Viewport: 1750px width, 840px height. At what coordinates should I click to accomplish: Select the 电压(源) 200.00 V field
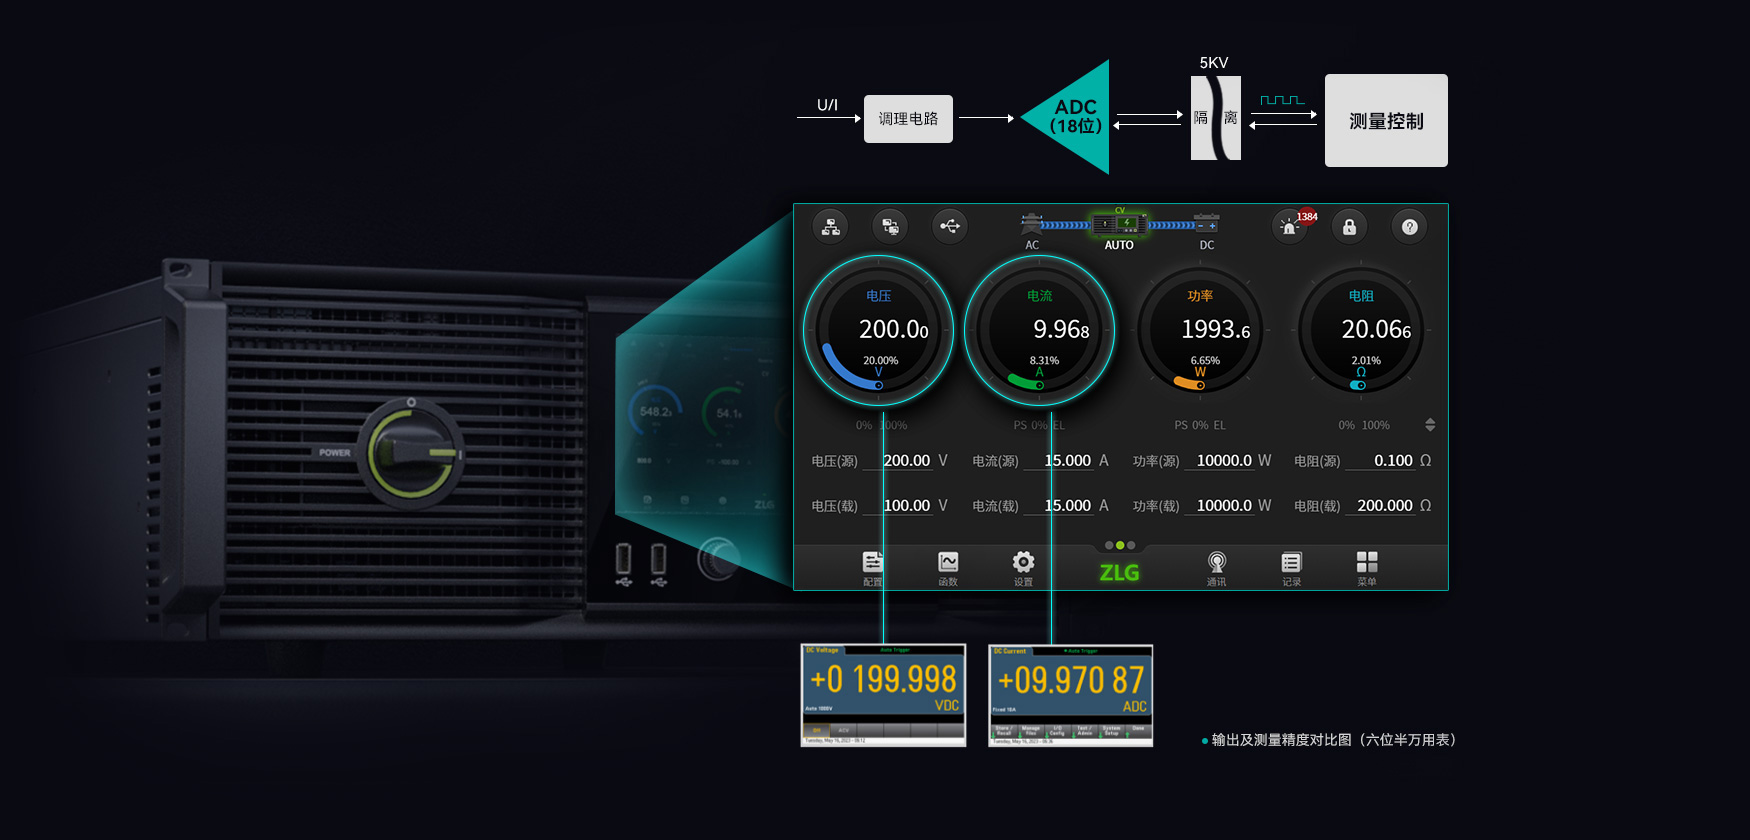pyautogui.click(x=907, y=461)
